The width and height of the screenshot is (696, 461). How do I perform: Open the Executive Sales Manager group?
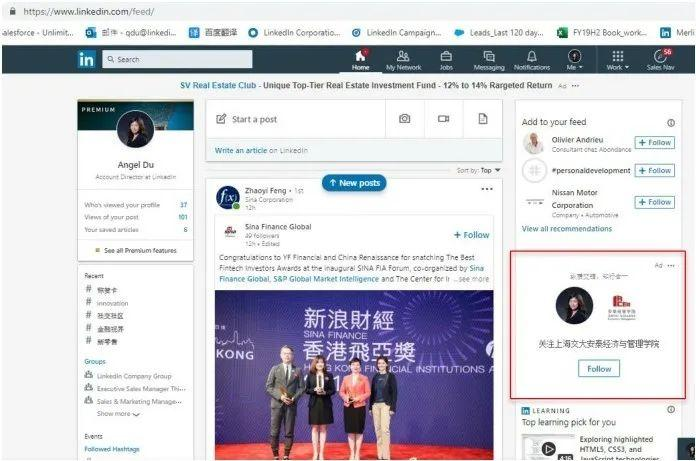[x=141, y=389]
